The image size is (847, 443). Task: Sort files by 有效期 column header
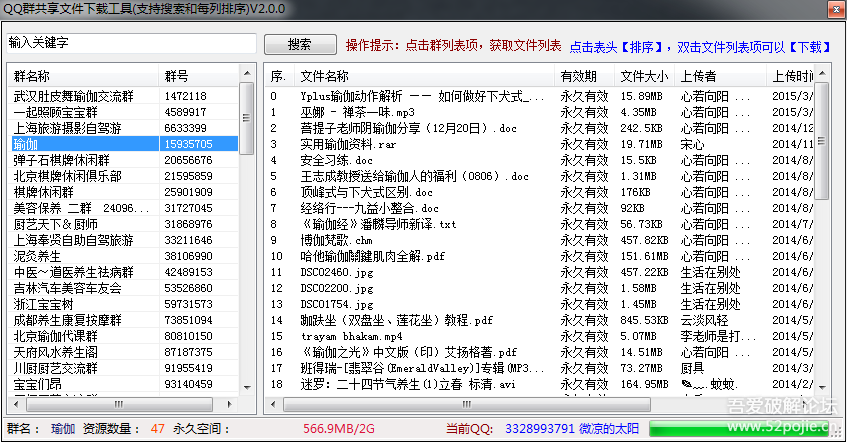pyautogui.click(x=584, y=76)
